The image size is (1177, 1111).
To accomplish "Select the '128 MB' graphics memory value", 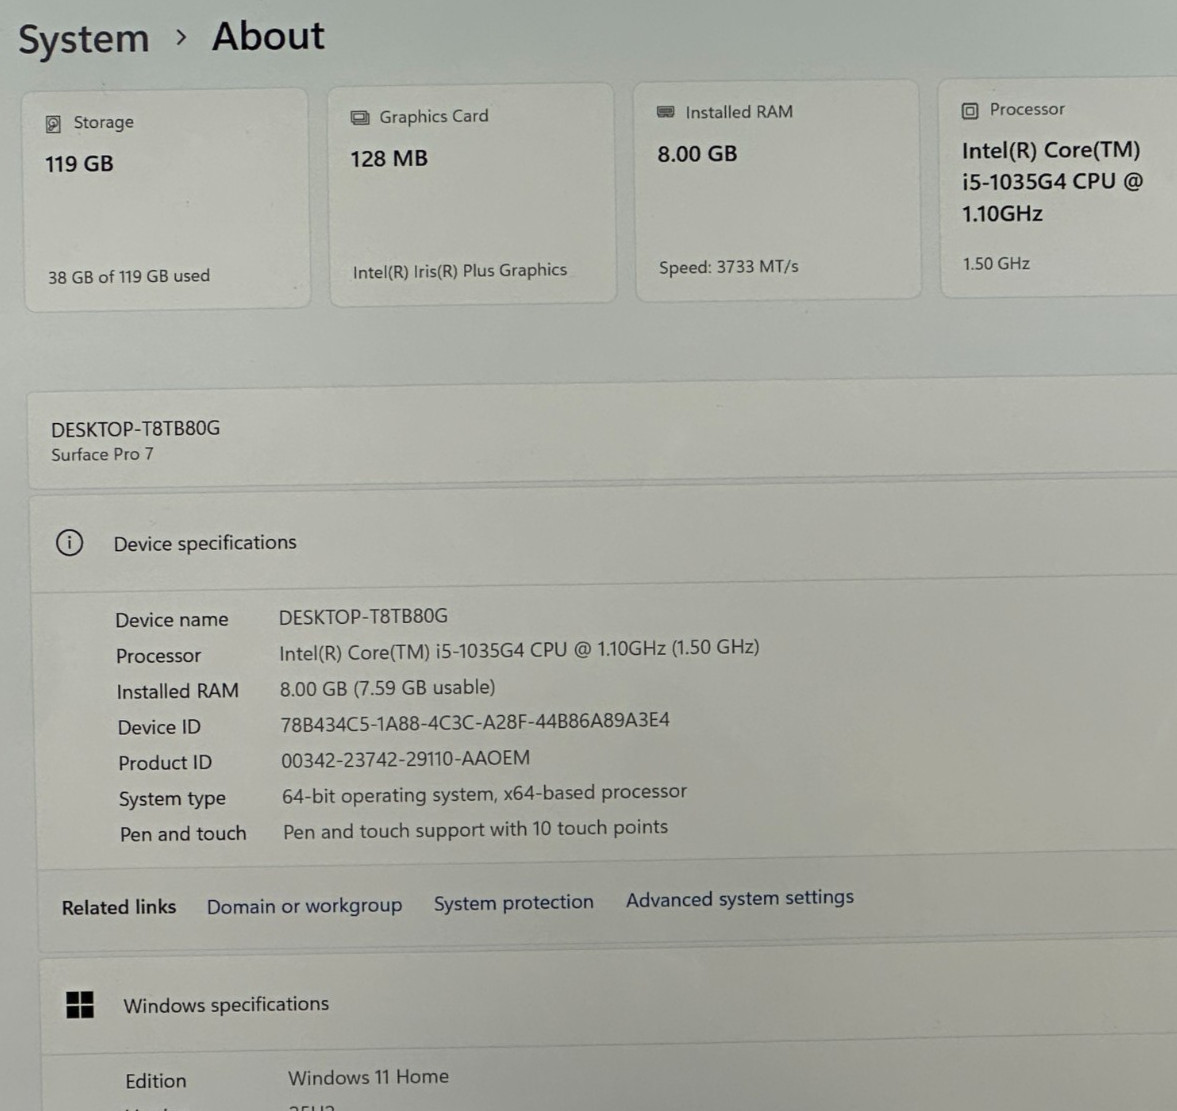I will 389,158.
